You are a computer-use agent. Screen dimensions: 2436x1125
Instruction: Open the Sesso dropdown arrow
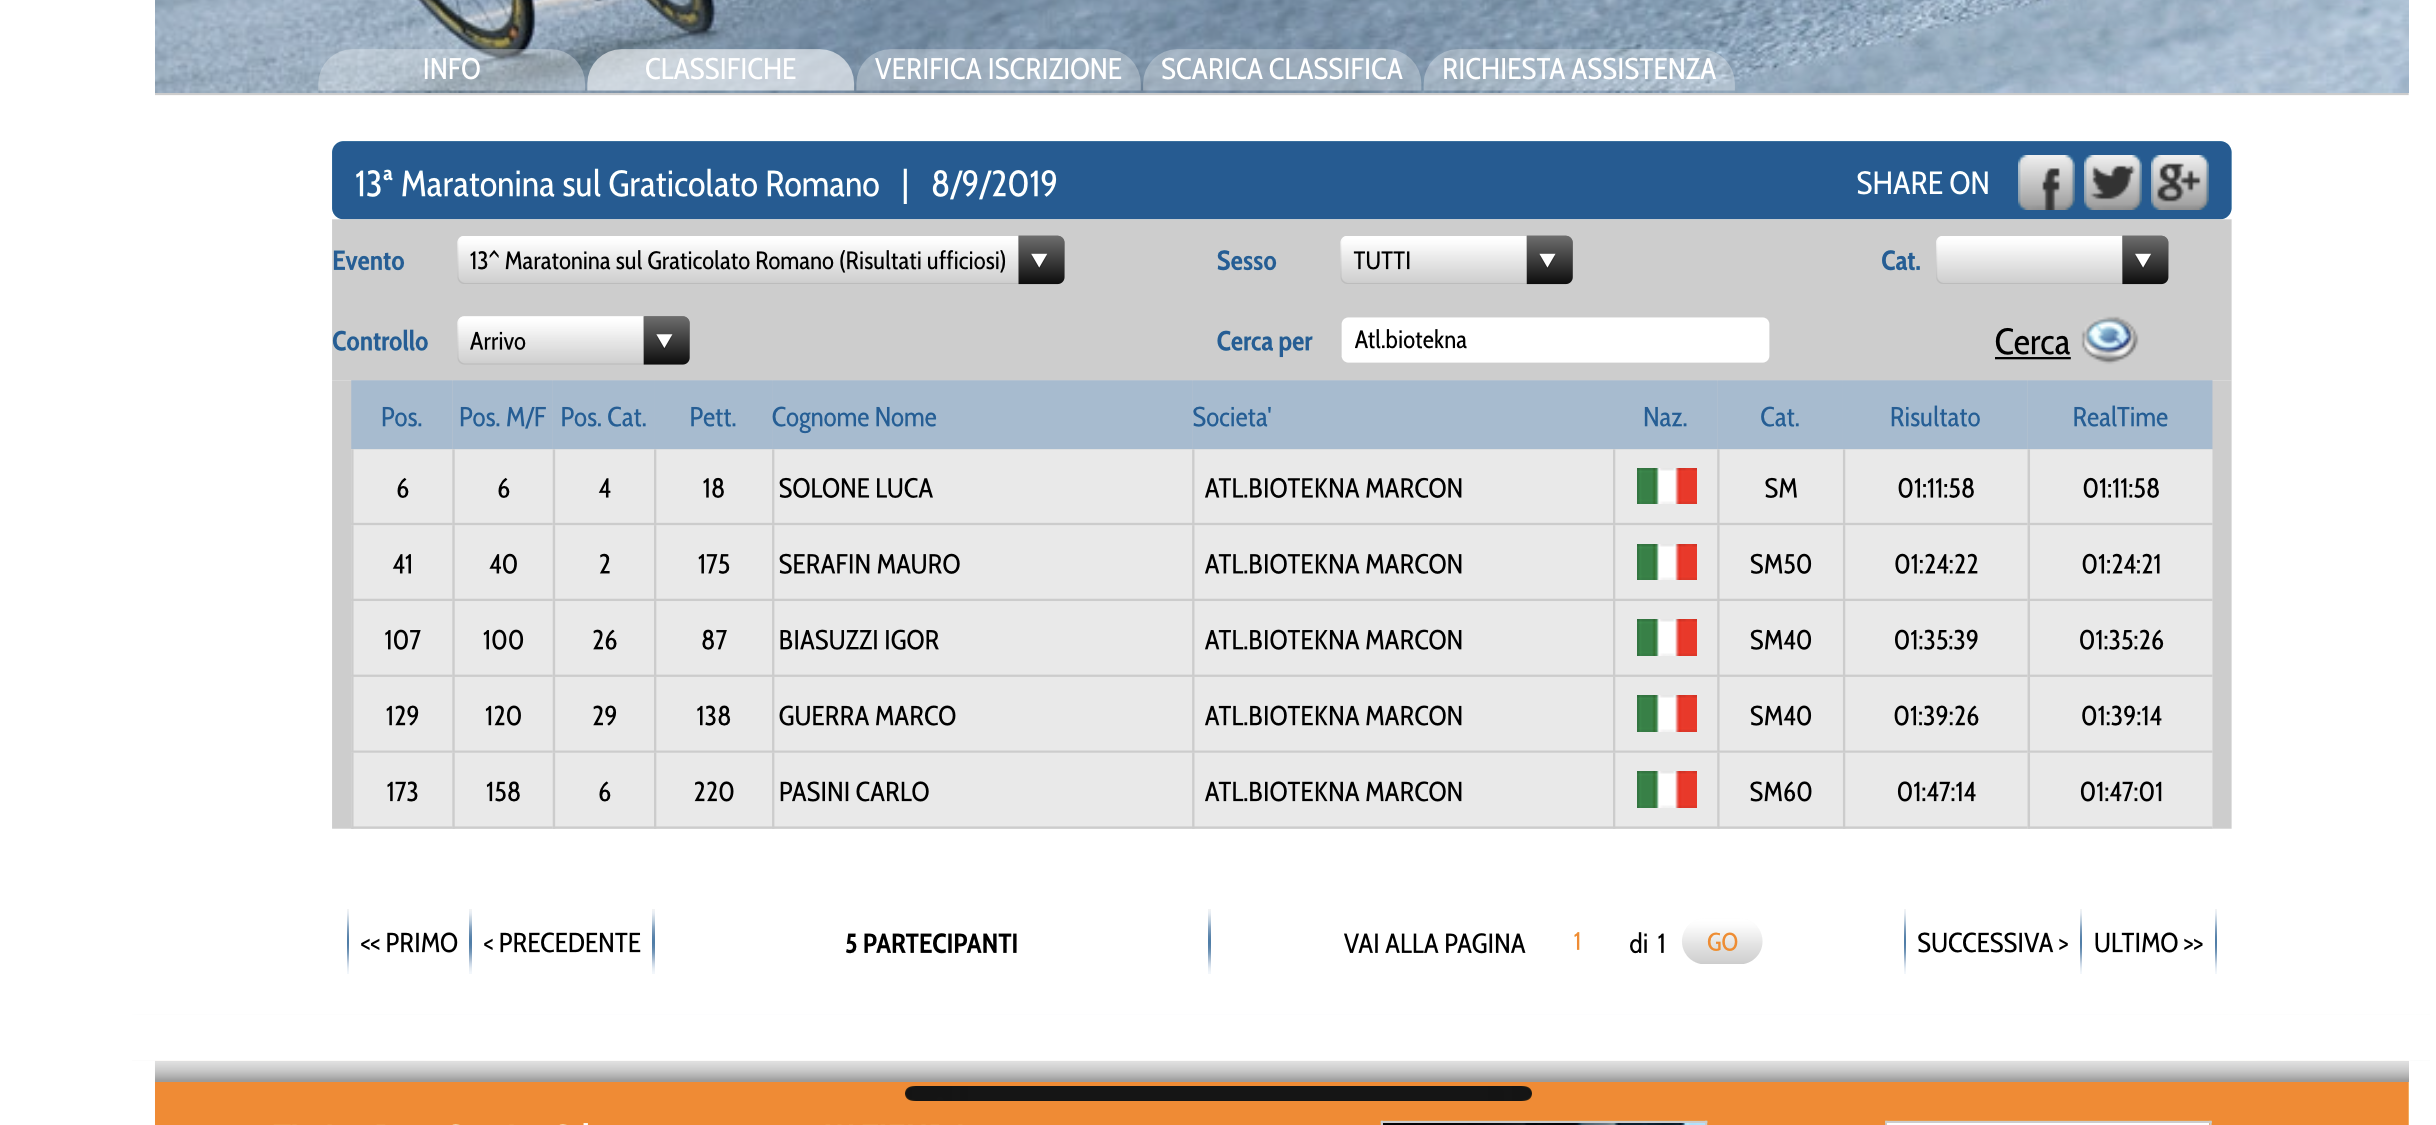1549,260
